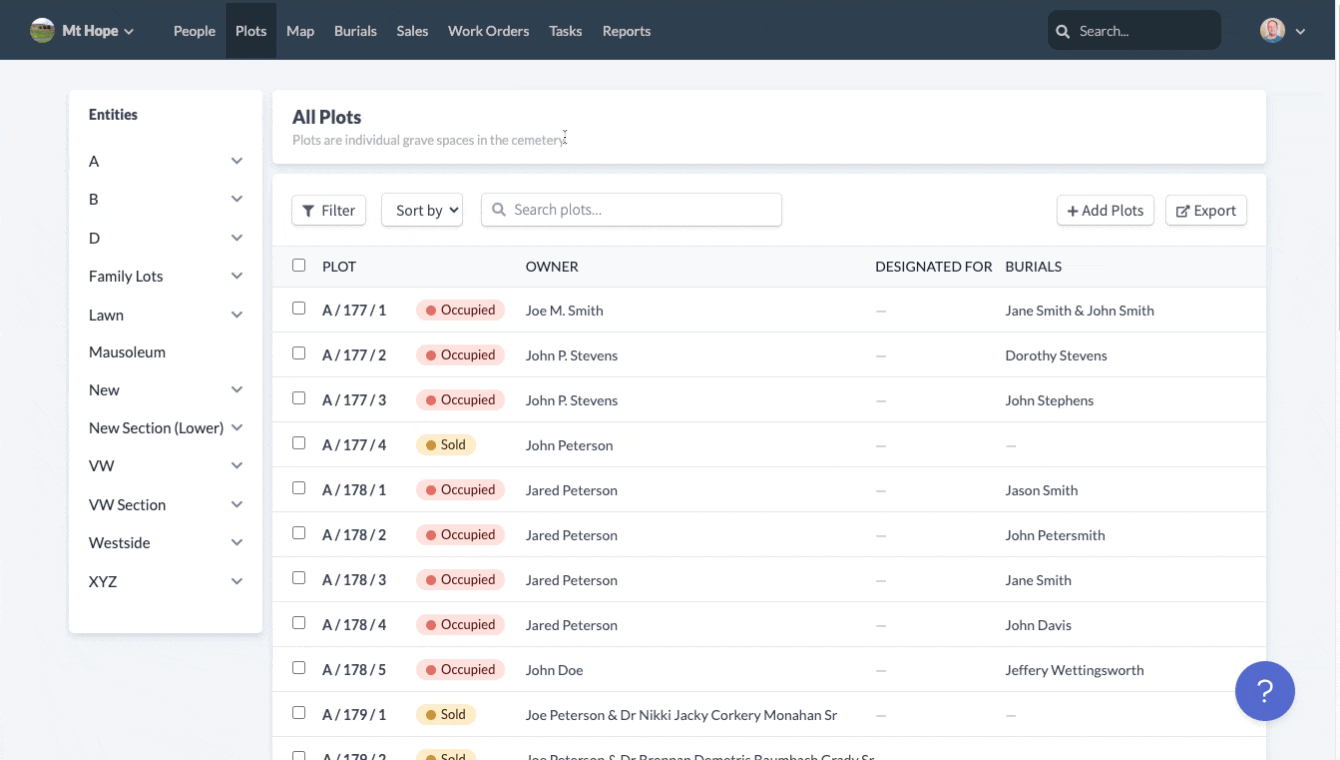This screenshot has width=1340, height=760.
Task: Expand entity D chevron
Action: [237, 238]
